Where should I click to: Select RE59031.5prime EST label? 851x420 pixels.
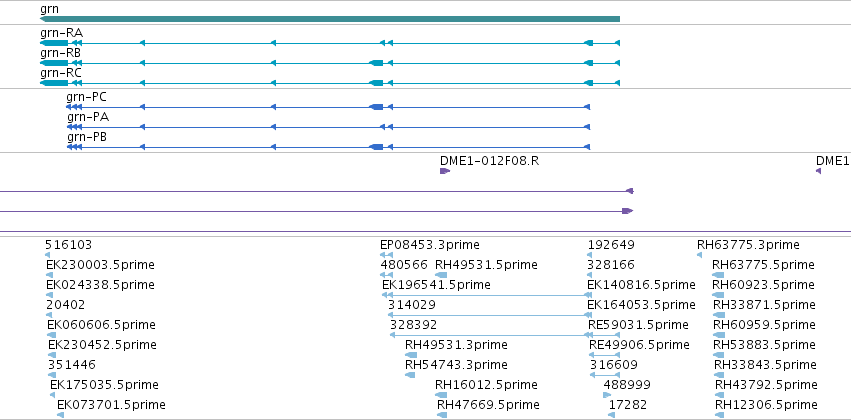pos(638,324)
